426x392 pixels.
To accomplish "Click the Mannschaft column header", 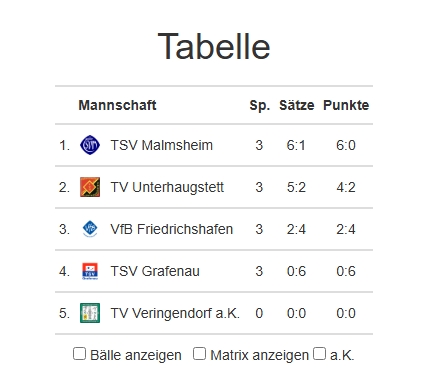I will point(117,105).
